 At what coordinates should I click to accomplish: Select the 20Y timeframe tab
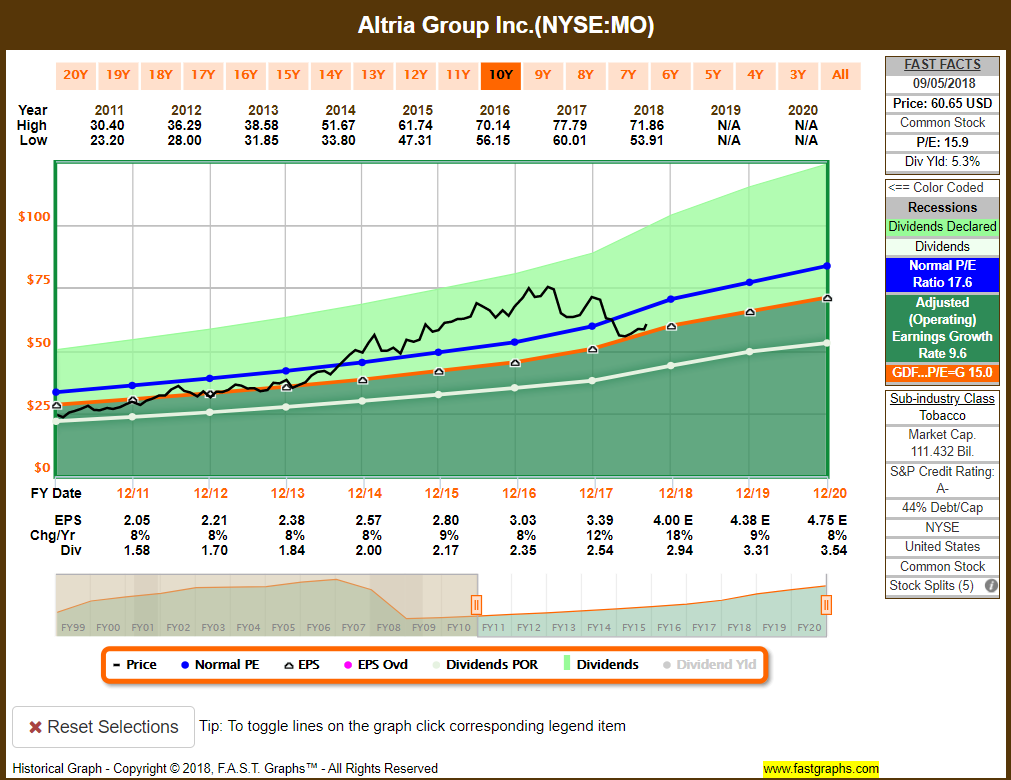pos(75,75)
